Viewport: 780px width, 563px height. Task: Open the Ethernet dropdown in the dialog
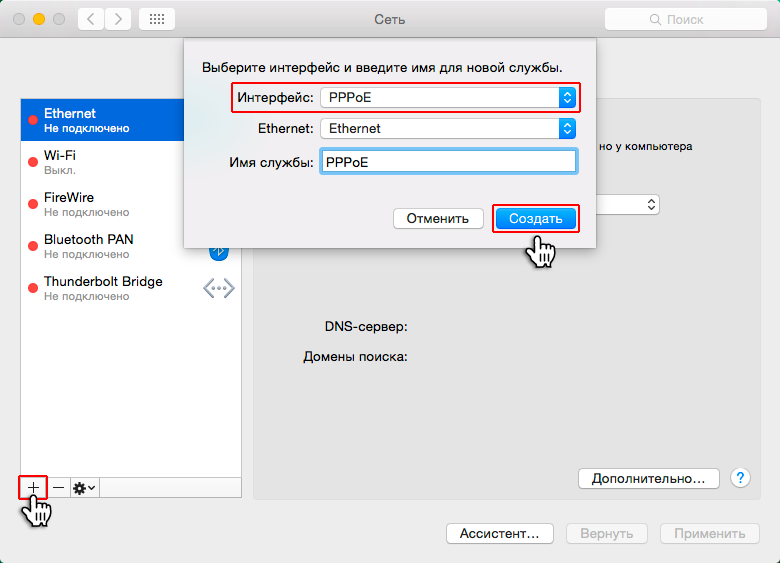point(448,129)
